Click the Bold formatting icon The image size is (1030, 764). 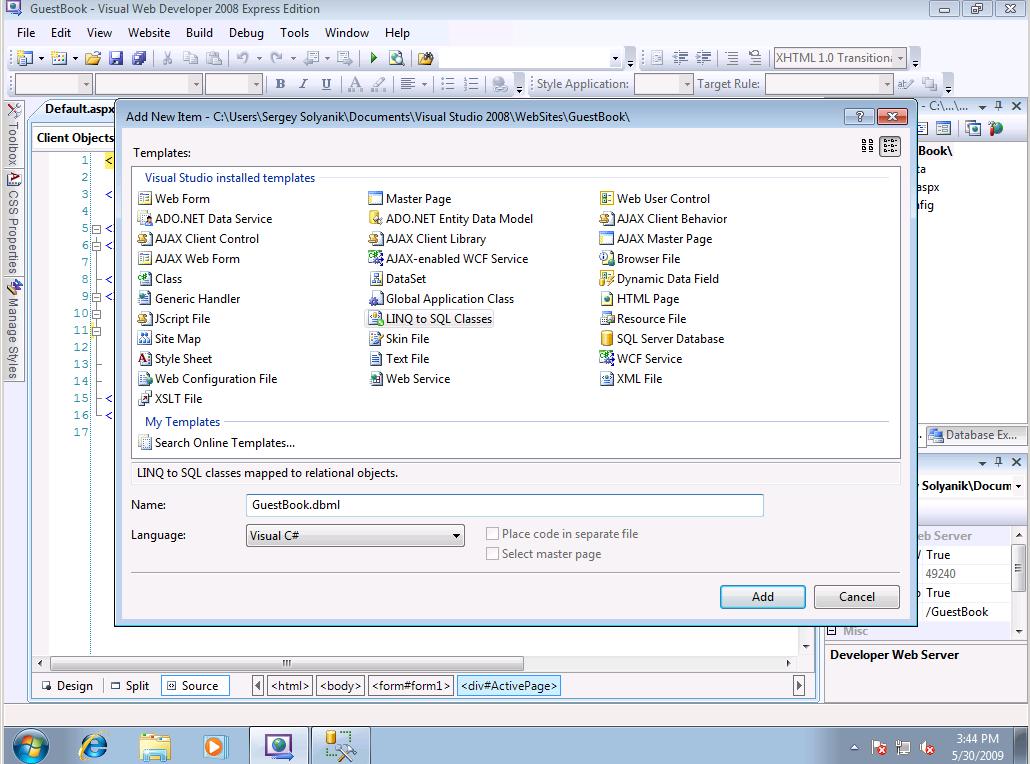(x=280, y=83)
